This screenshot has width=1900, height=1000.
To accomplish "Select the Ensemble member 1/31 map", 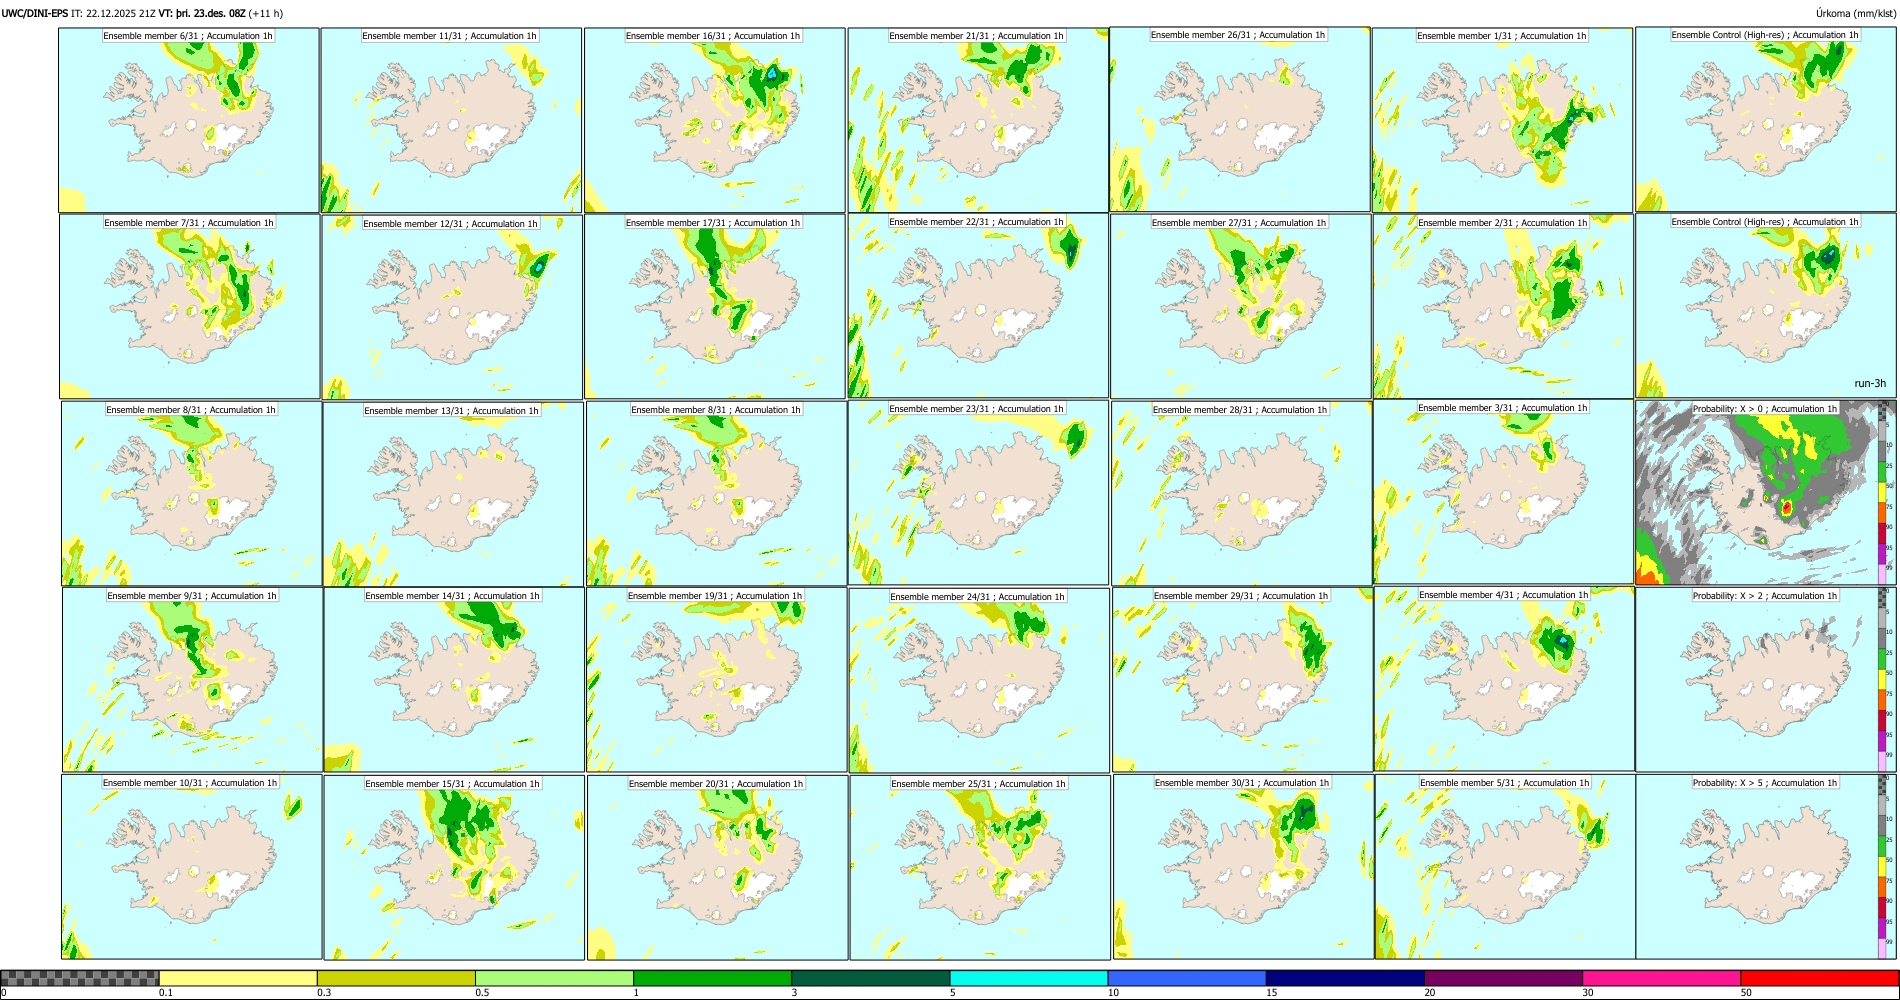I will [x=1503, y=120].
